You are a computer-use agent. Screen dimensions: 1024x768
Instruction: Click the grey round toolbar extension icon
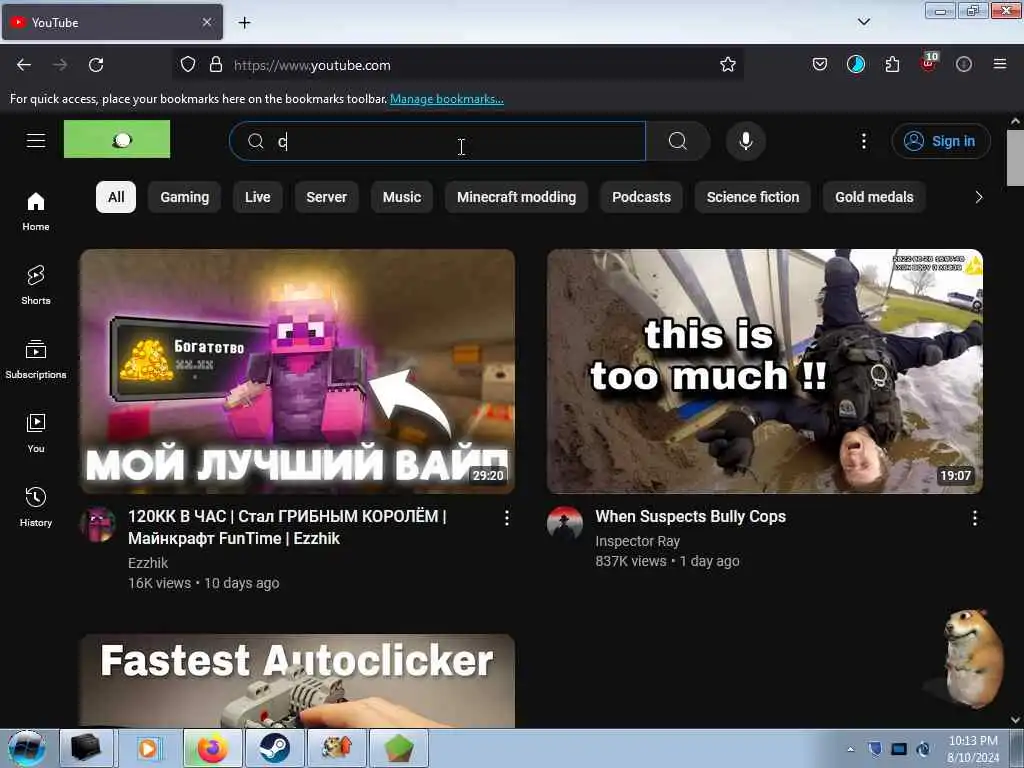click(x=964, y=65)
